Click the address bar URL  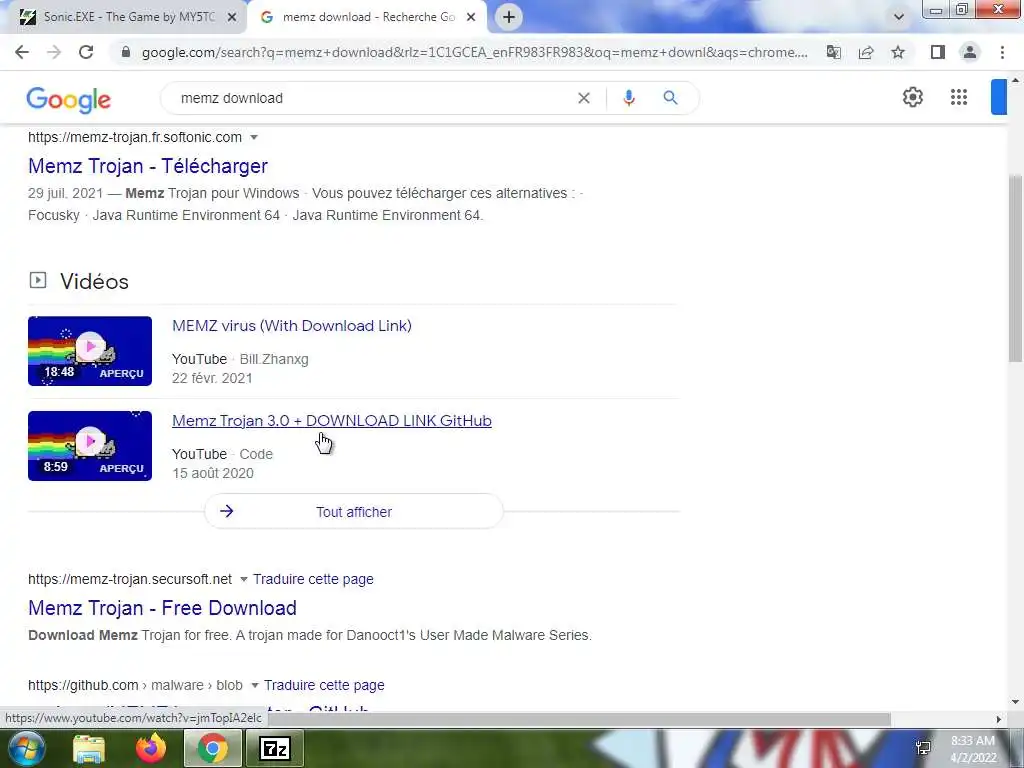pos(475,52)
